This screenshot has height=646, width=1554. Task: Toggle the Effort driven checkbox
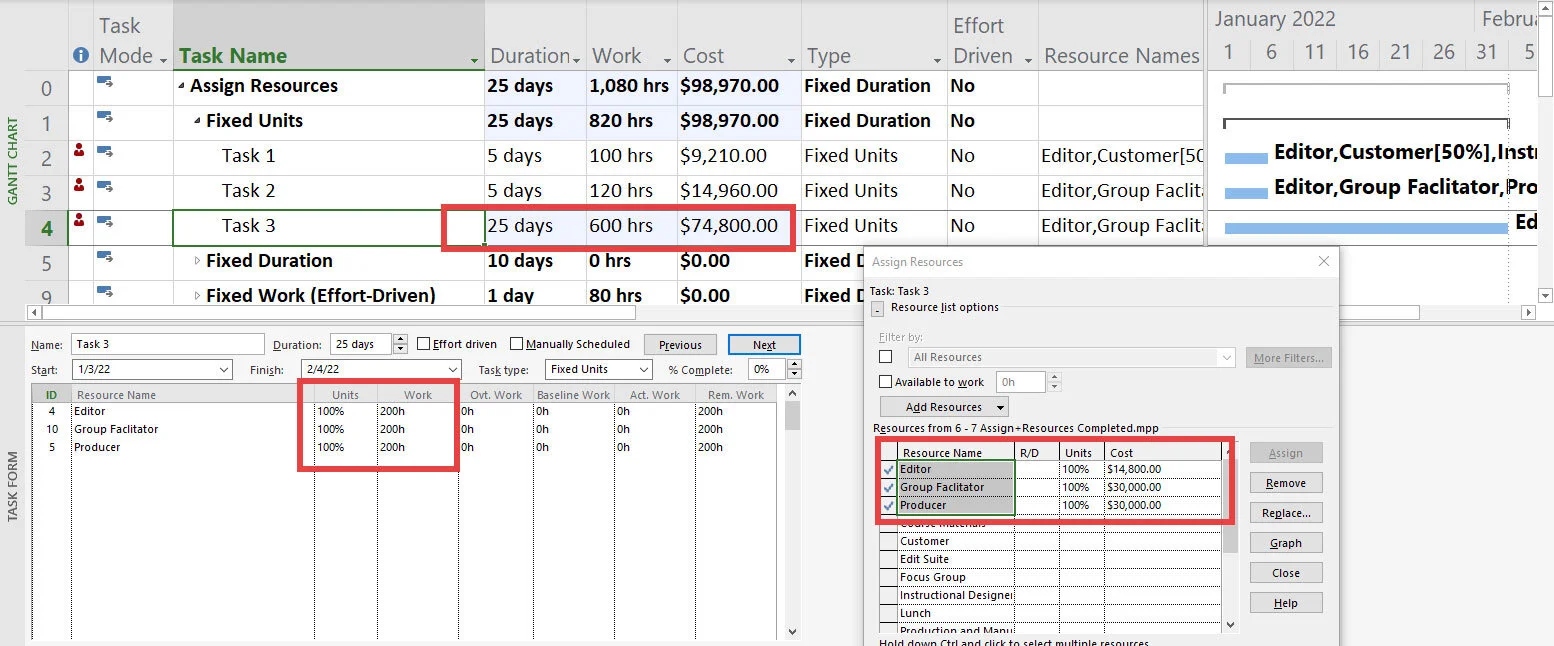coord(423,344)
